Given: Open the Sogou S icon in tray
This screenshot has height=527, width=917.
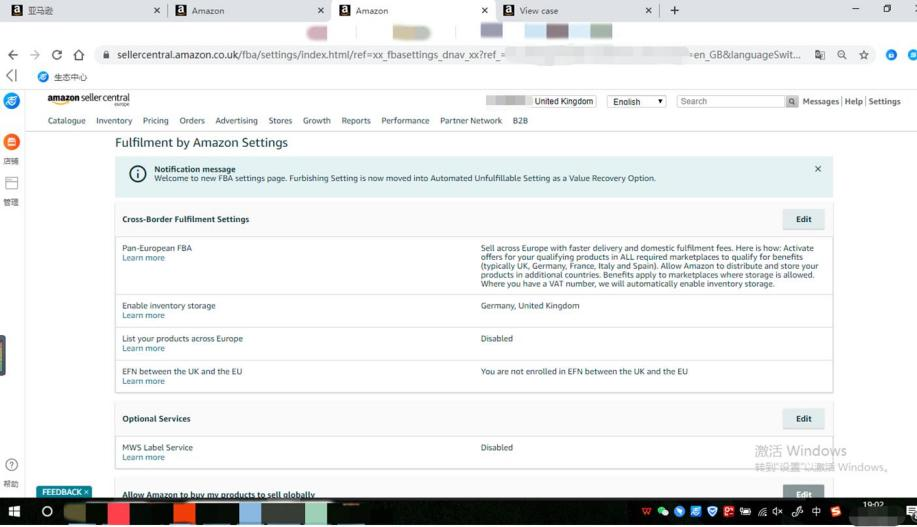Looking at the screenshot, I should point(836,512).
